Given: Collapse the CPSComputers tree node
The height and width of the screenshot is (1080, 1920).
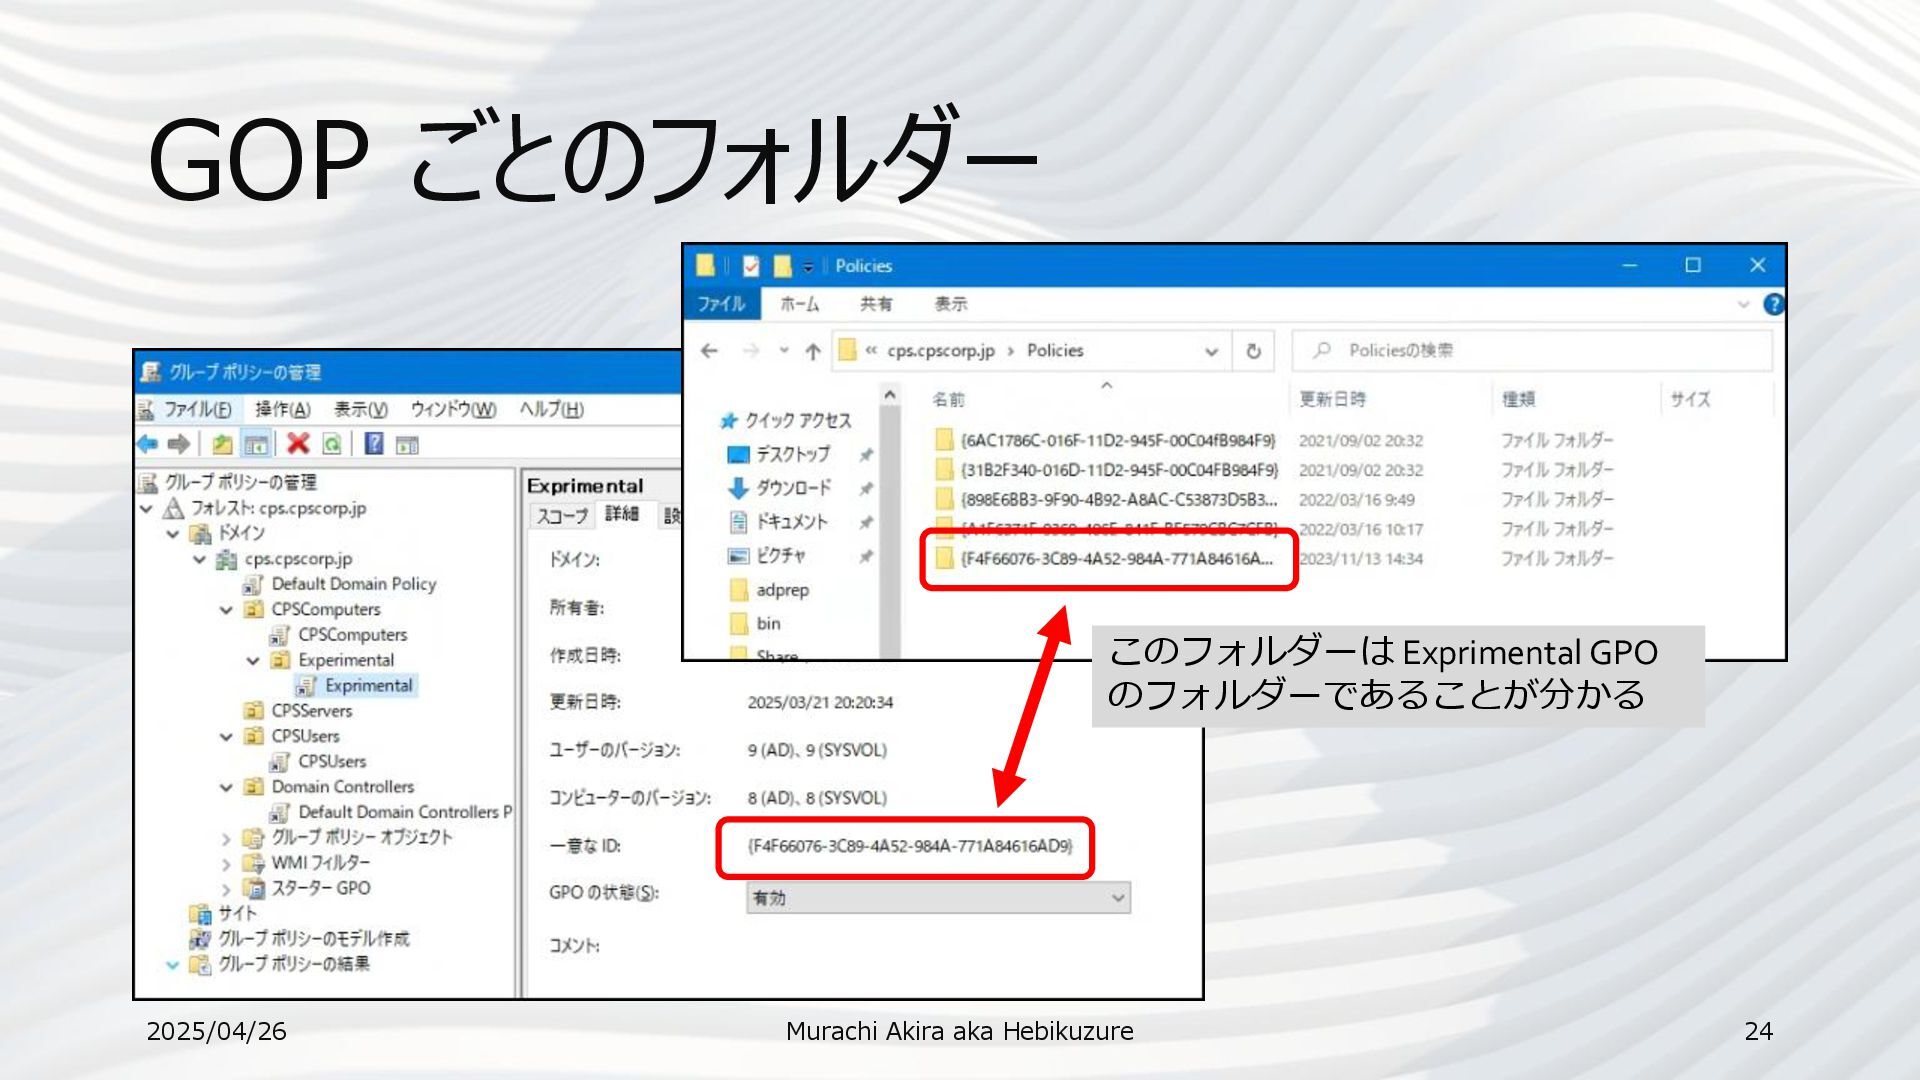Looking at the screenshot, I should point(227,610).
